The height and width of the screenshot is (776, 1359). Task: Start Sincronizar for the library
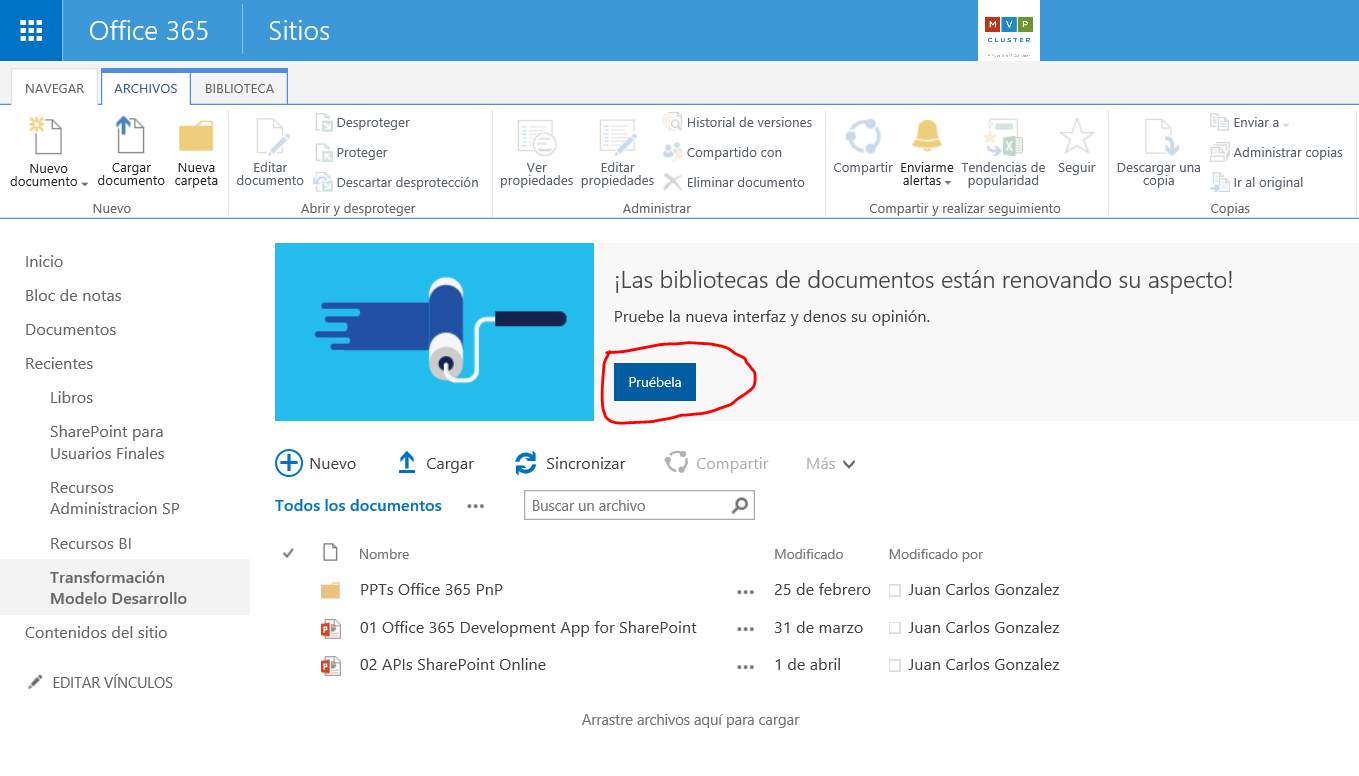572,463
